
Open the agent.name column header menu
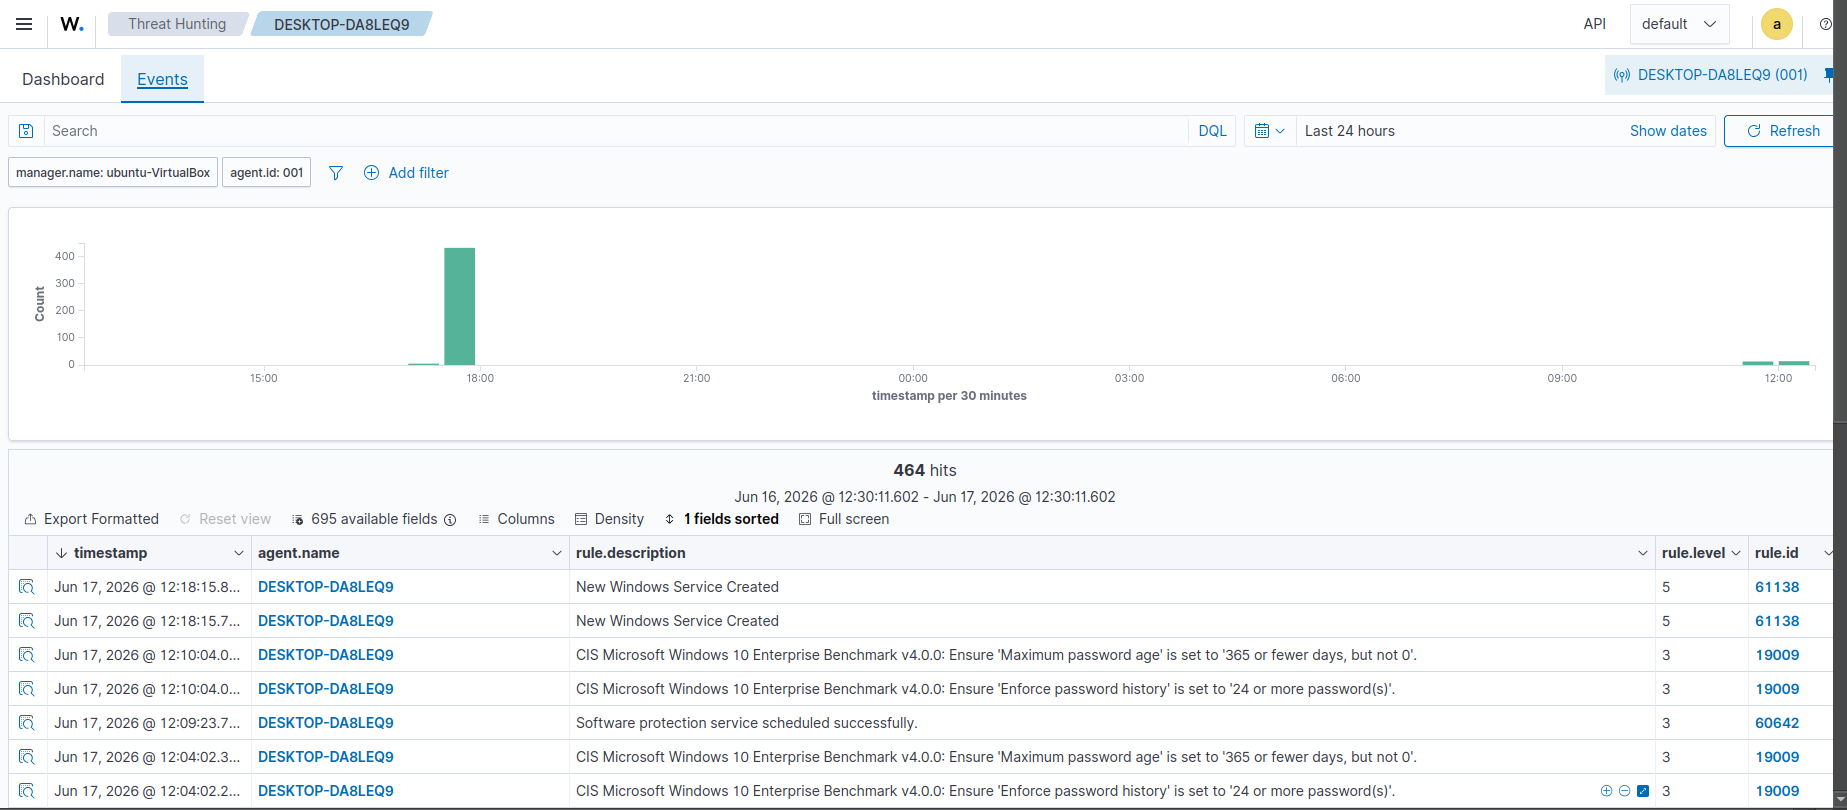click(557, 553)
